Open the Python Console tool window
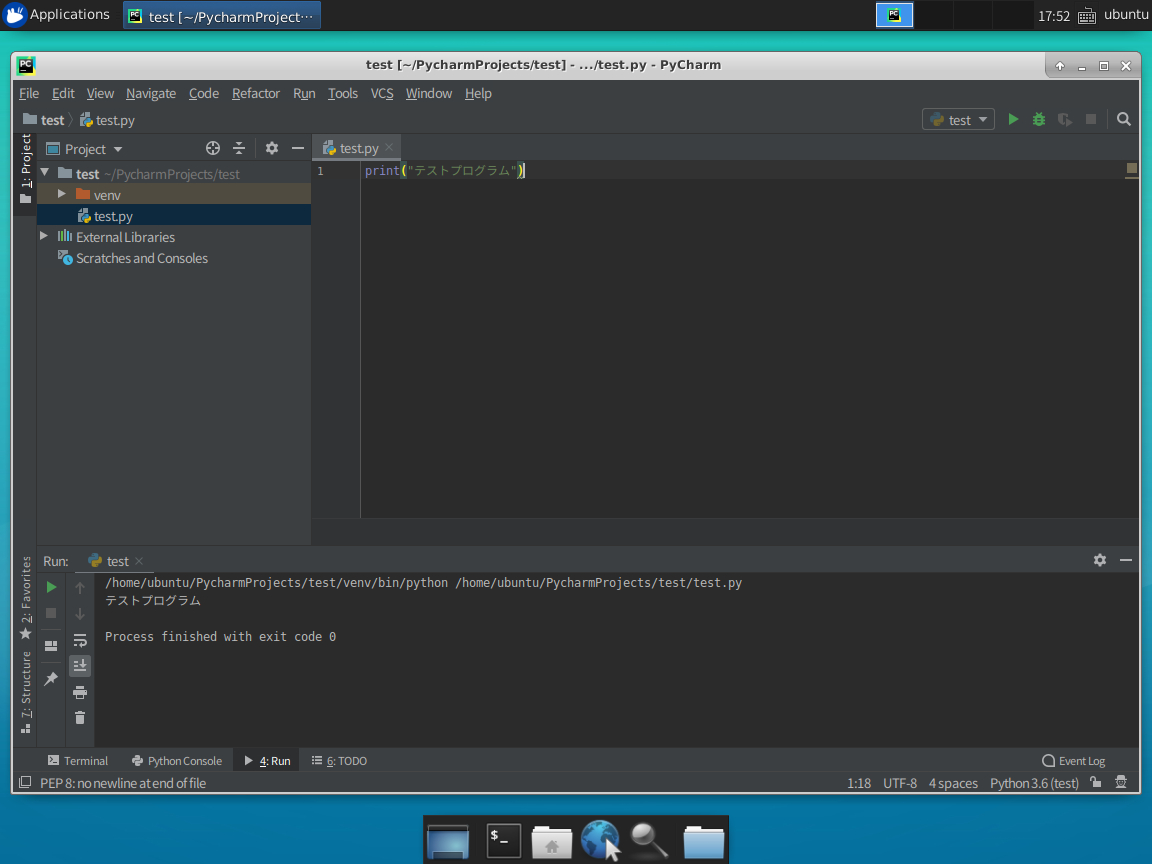The height and width of the screenshot is (864, 1152). tap(176, 760)
